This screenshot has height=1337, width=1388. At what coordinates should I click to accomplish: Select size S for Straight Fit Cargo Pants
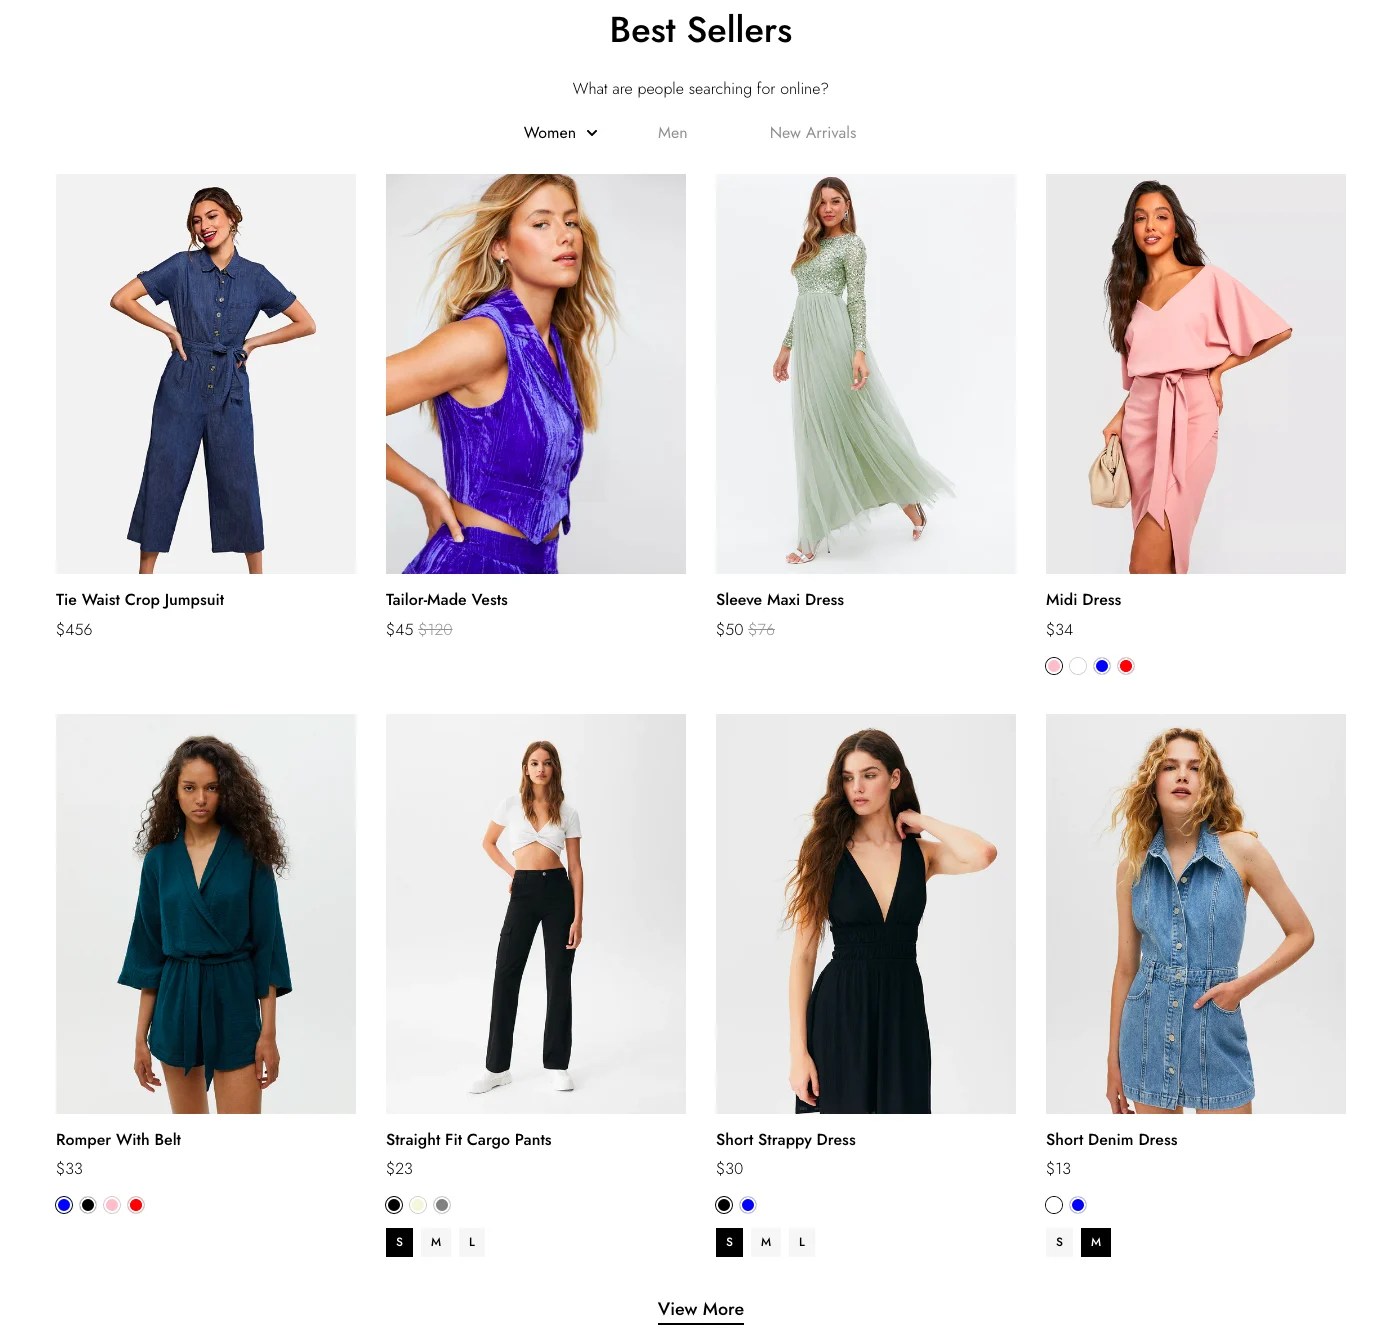point(400,1242)
